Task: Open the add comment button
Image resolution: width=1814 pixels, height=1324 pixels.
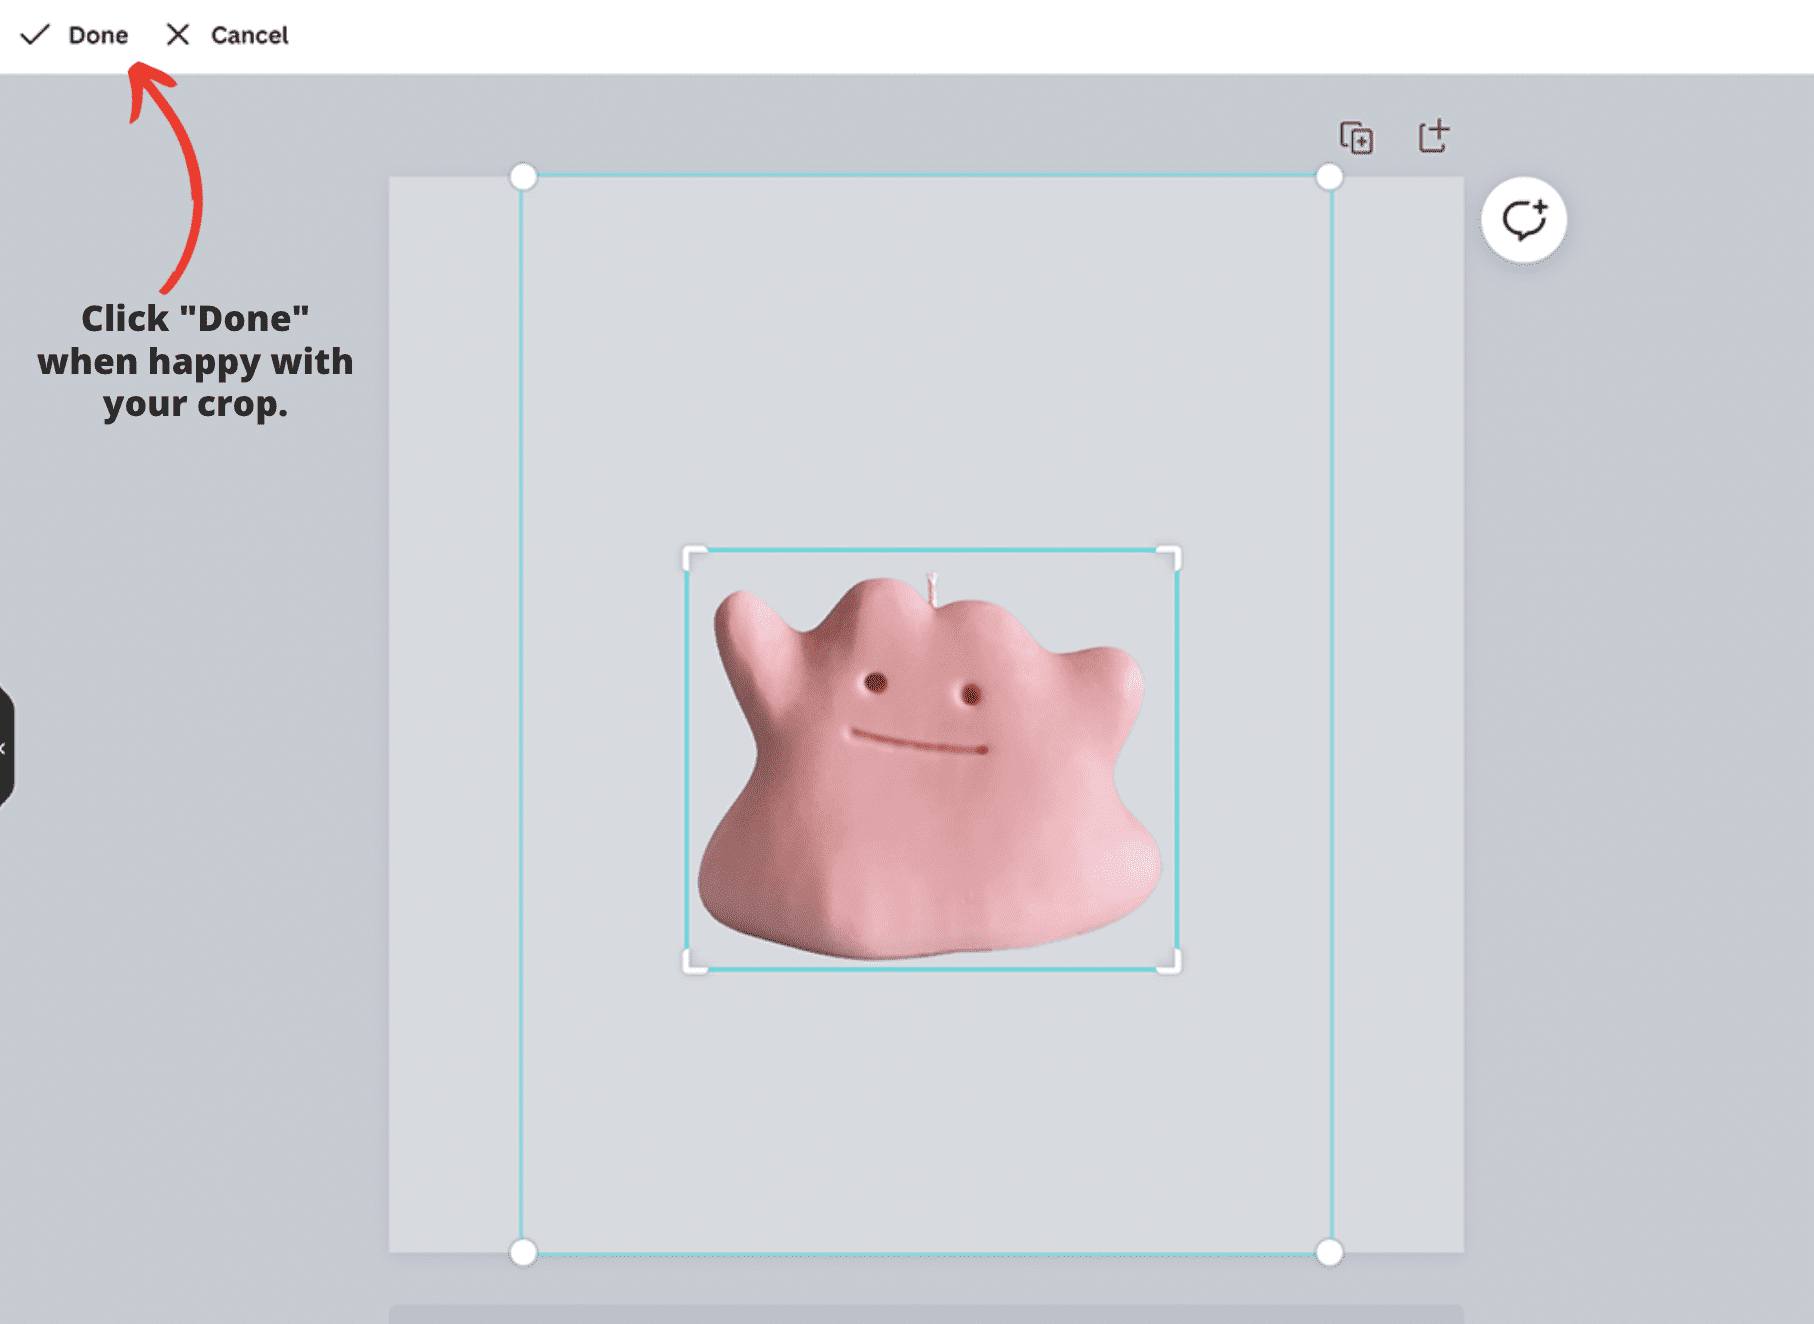Action: click(x=1523, y=220)
